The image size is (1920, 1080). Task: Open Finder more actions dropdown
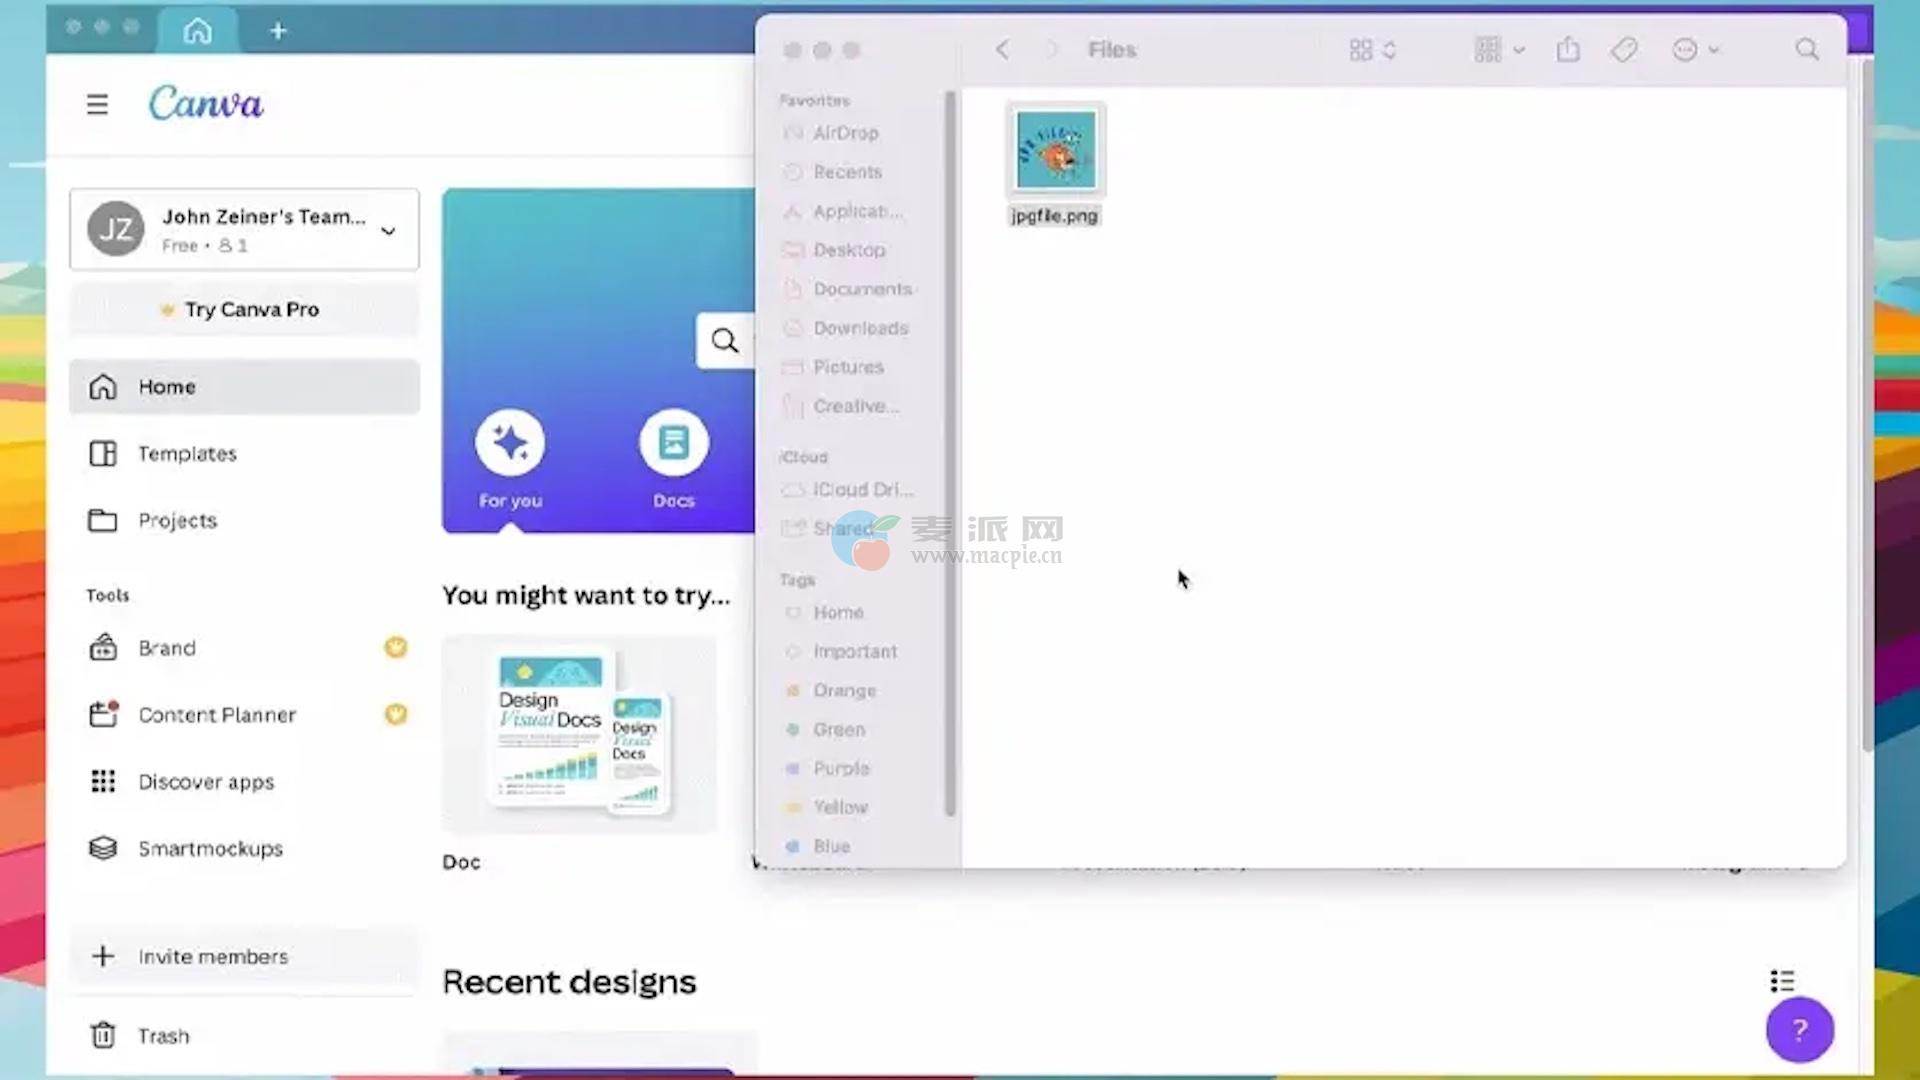click(x=1695, y=50)
